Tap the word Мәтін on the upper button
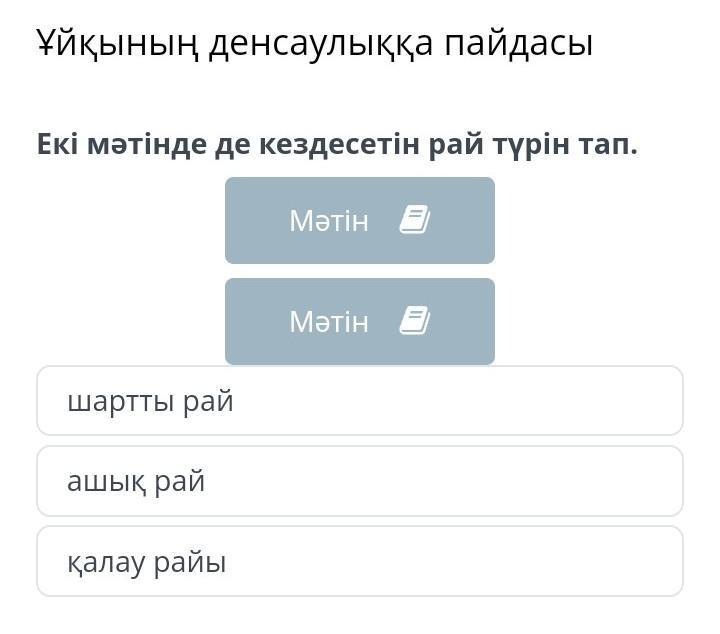The image size is (720, 634). click(x=329, y=221)
